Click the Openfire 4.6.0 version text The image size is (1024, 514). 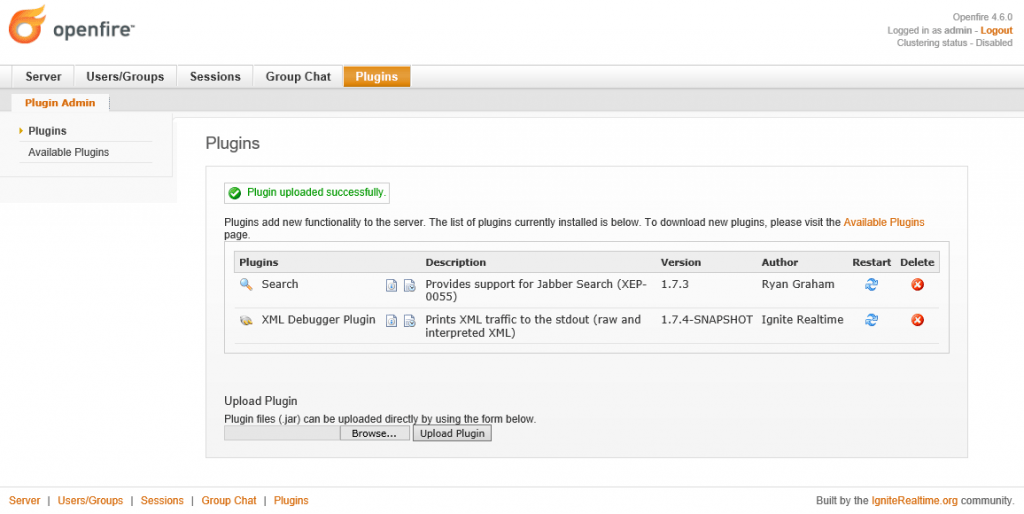pyautogui.click(x=982, y=18)
